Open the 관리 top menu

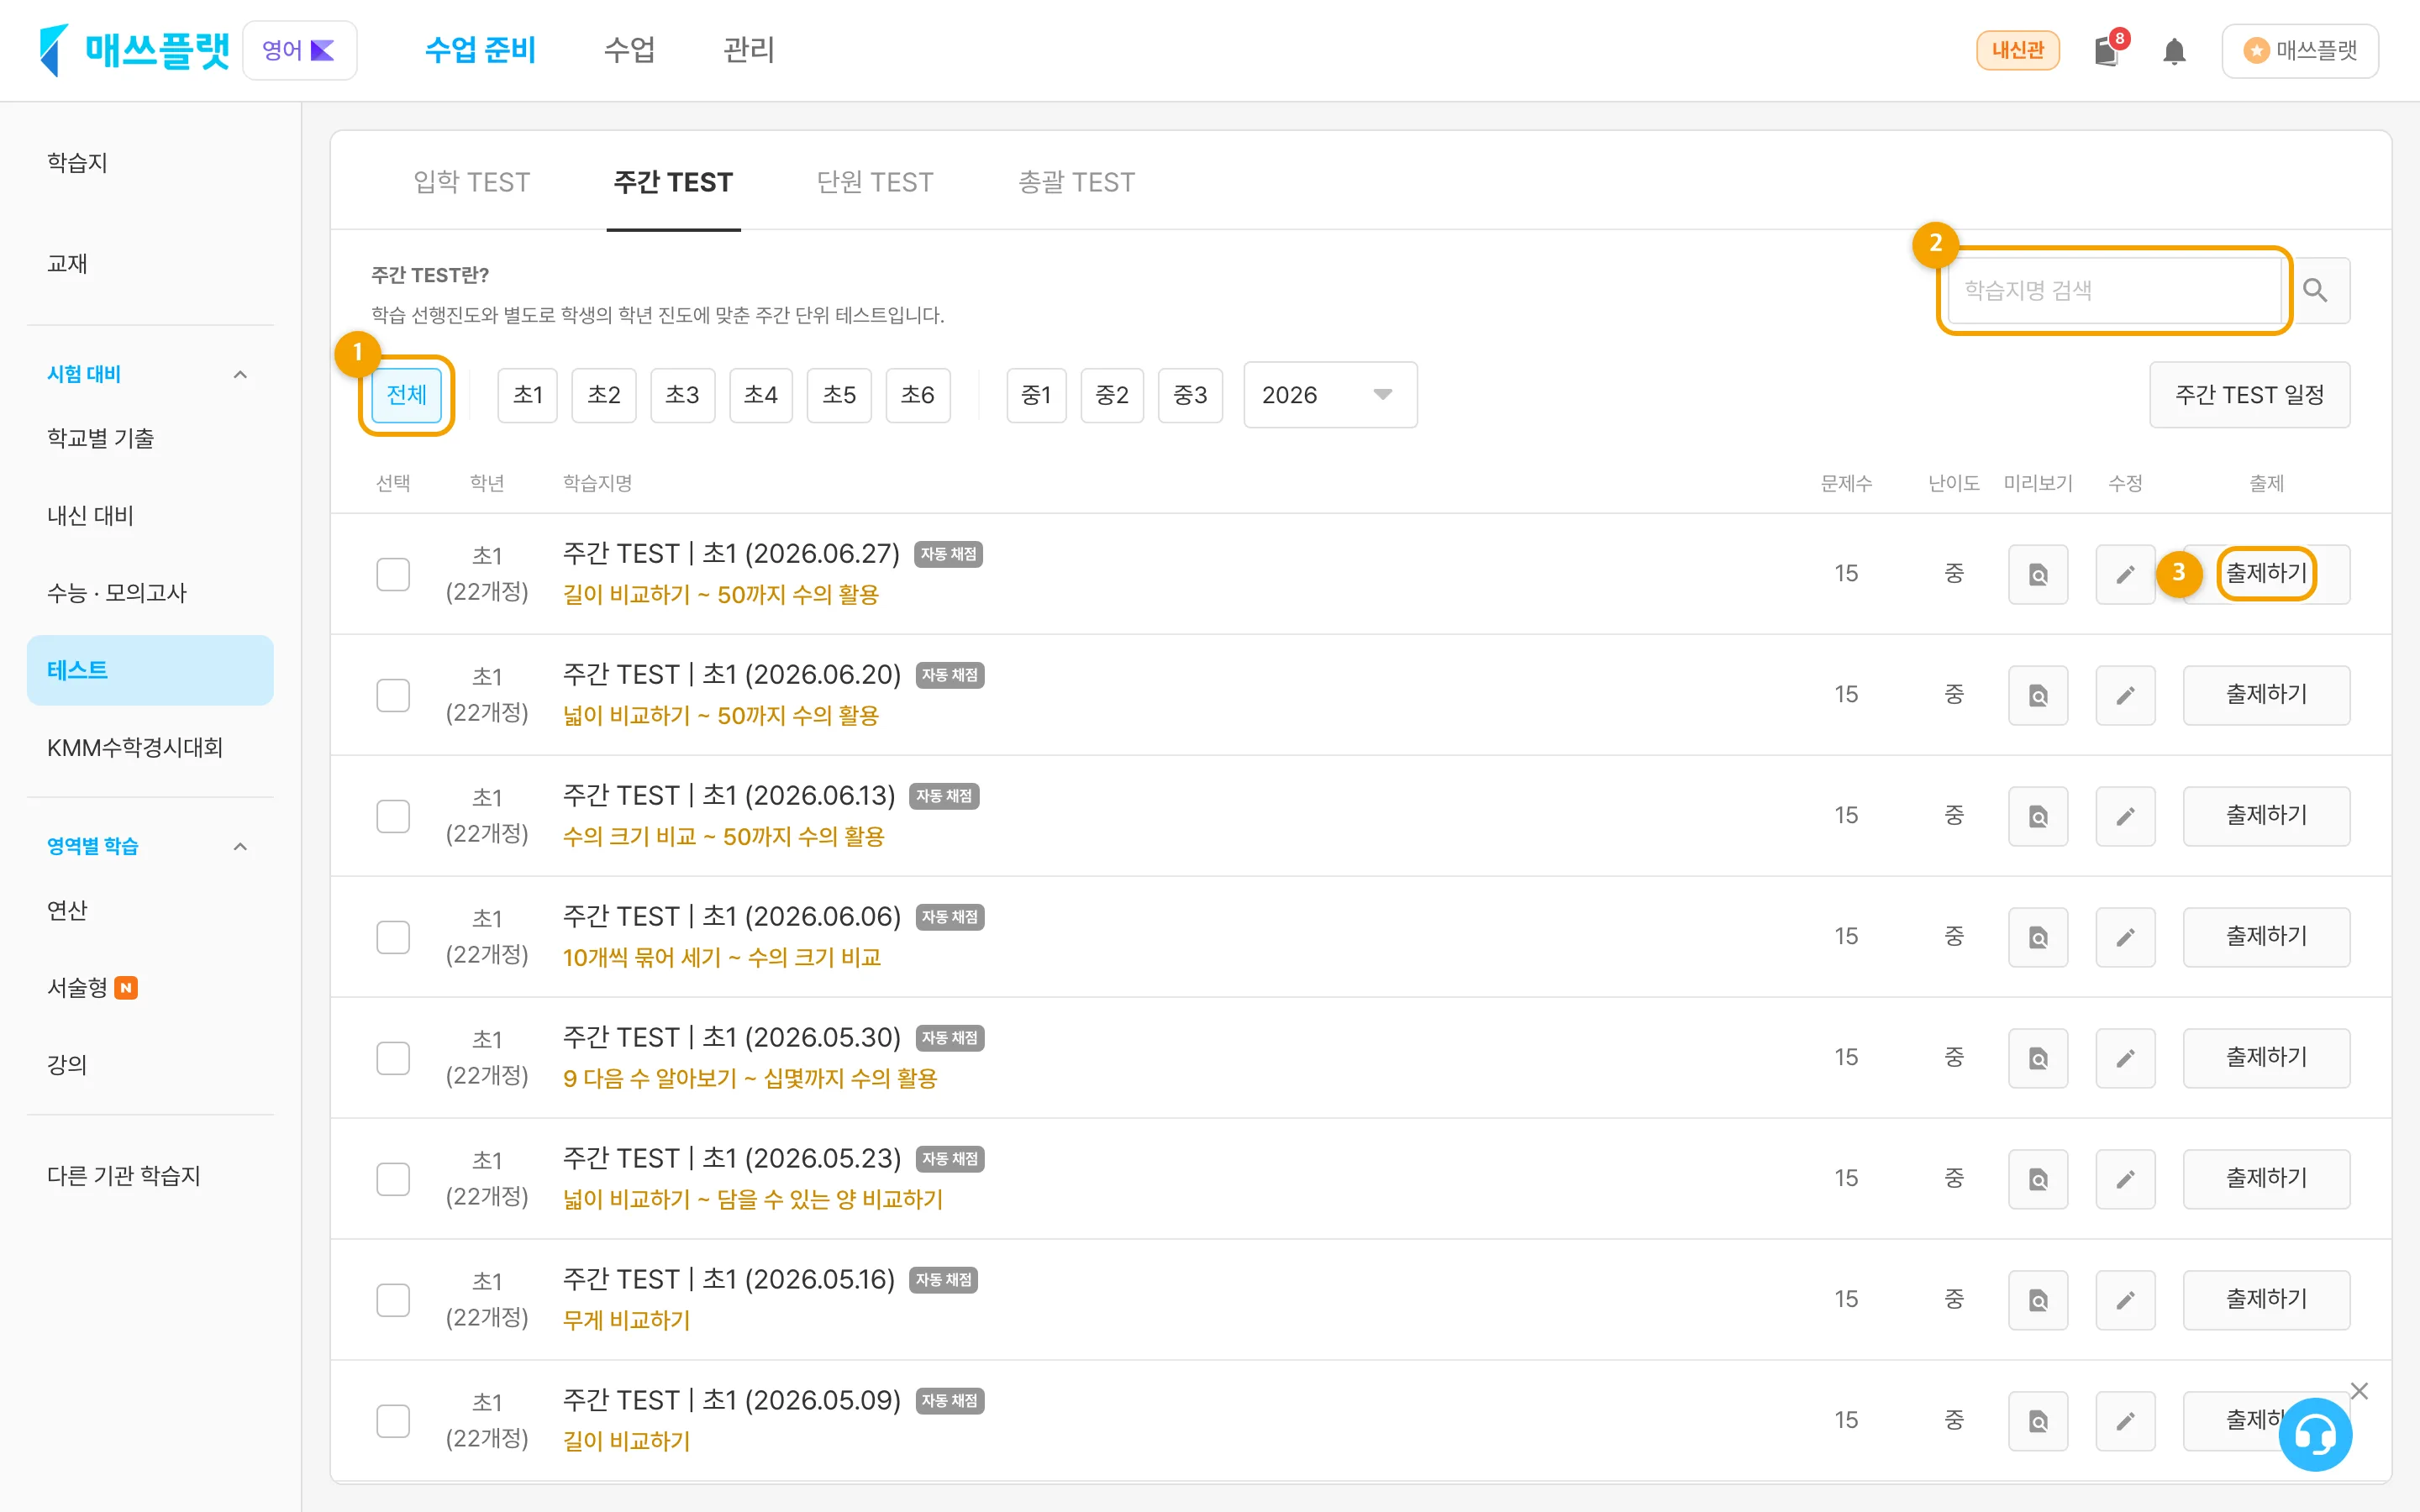(749, 50)
